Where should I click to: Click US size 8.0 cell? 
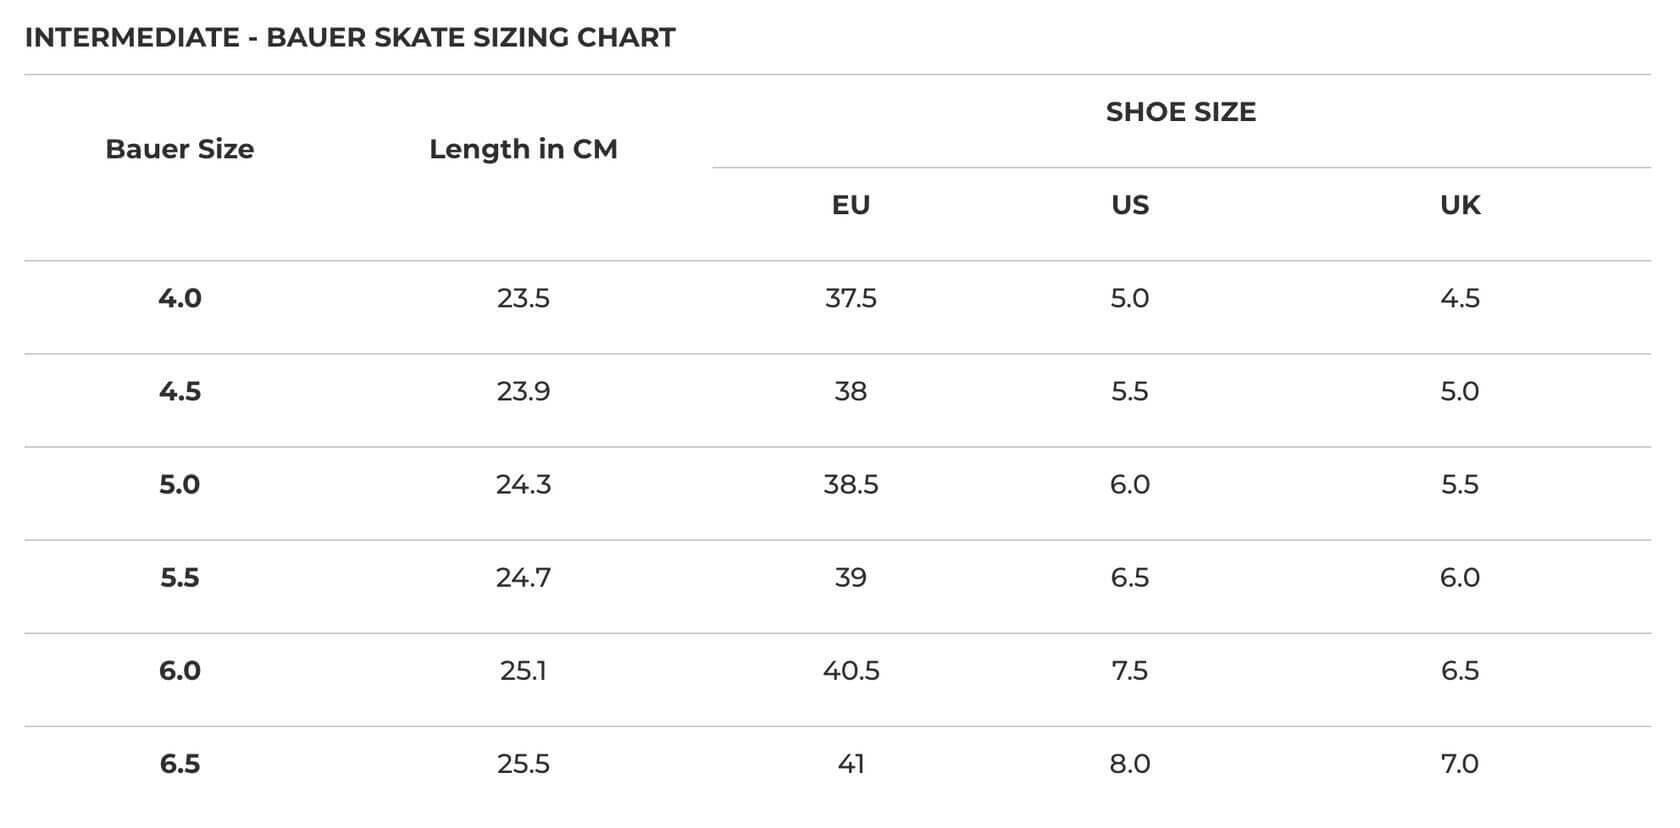[1130, 764]
